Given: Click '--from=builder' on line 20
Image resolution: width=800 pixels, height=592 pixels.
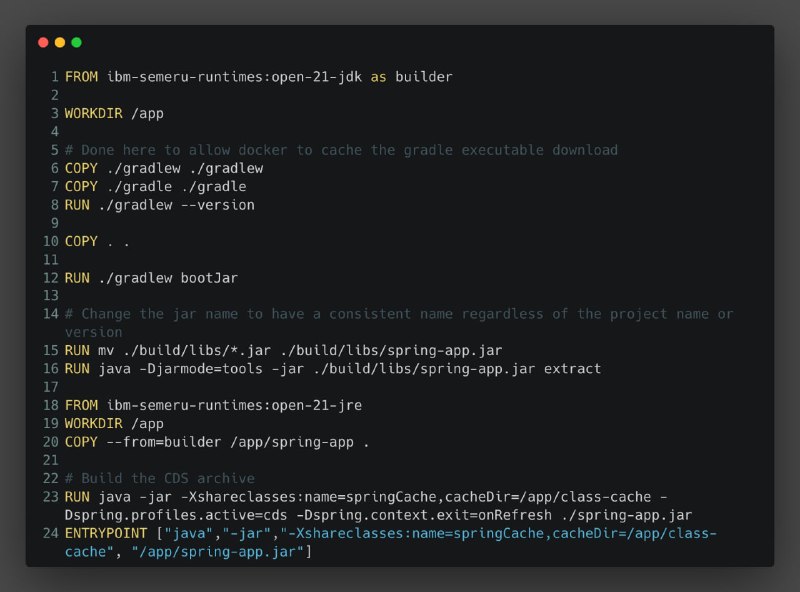Looking at the screenshot, I should pyautogui.click(x=164, y=442).
